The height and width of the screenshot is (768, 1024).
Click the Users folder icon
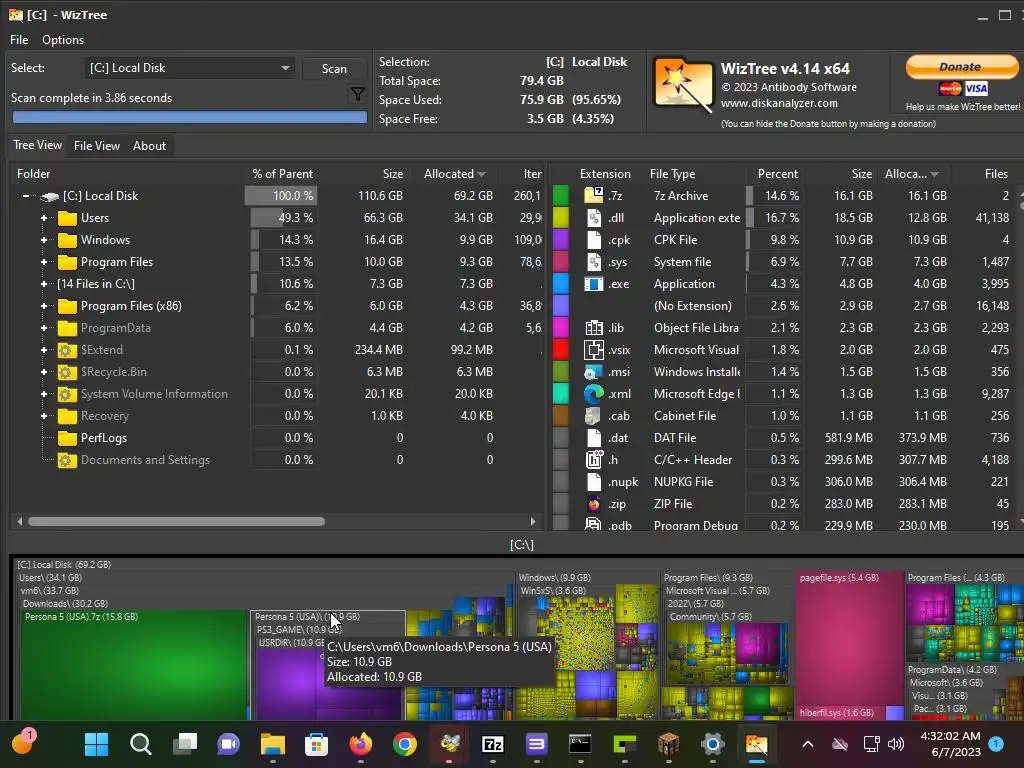(x=67, y=217)
